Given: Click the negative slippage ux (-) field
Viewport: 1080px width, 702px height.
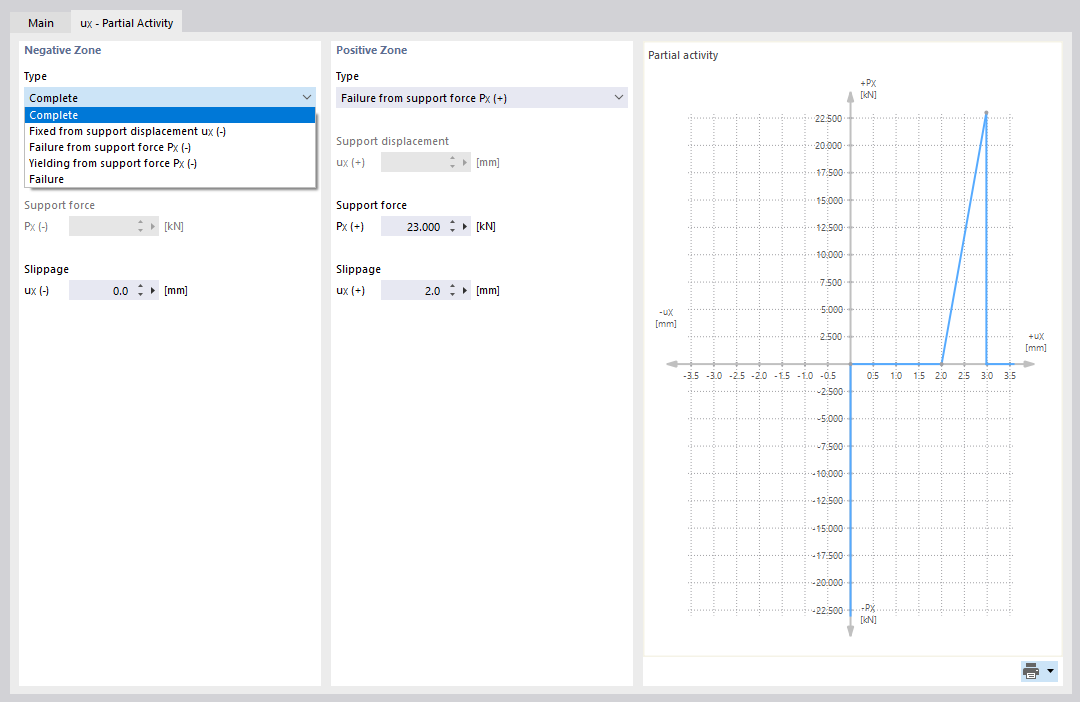Looking at the screenshot, I should point(101,291).
